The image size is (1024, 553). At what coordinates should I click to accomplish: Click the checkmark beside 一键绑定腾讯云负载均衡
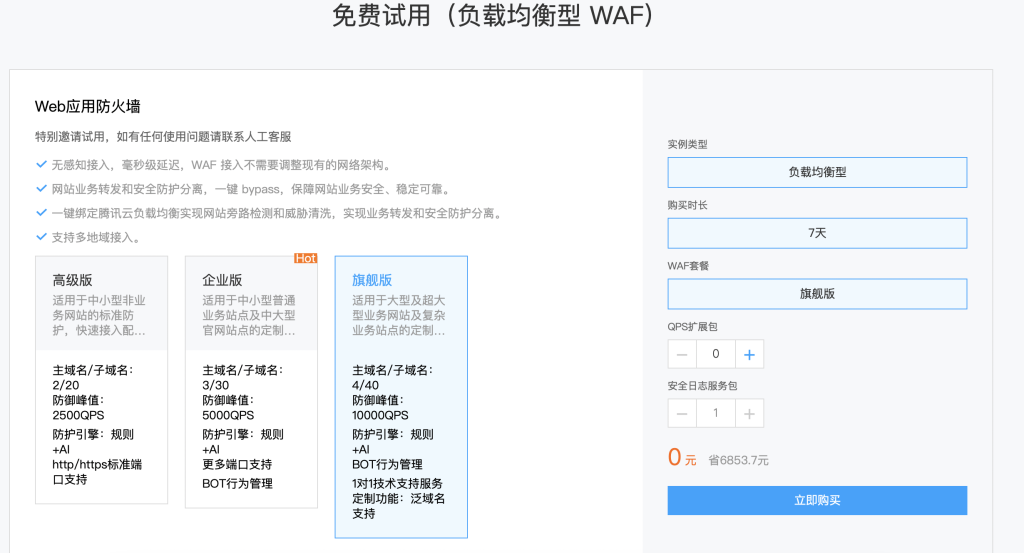(41, 213)
